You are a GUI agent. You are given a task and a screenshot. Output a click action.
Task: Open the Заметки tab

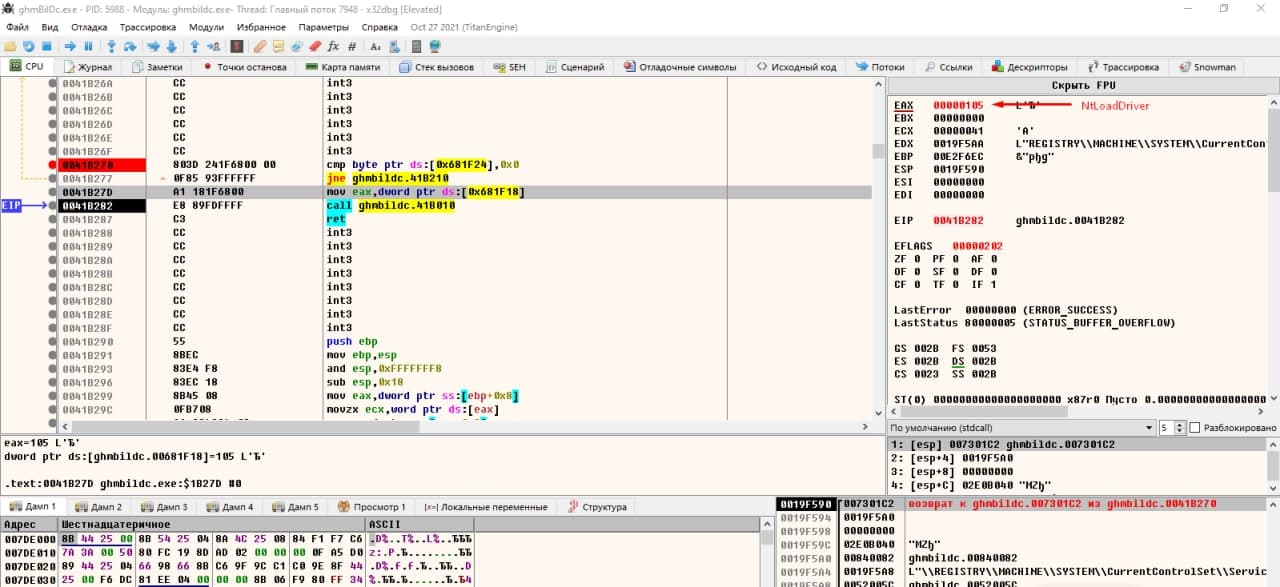157,67
